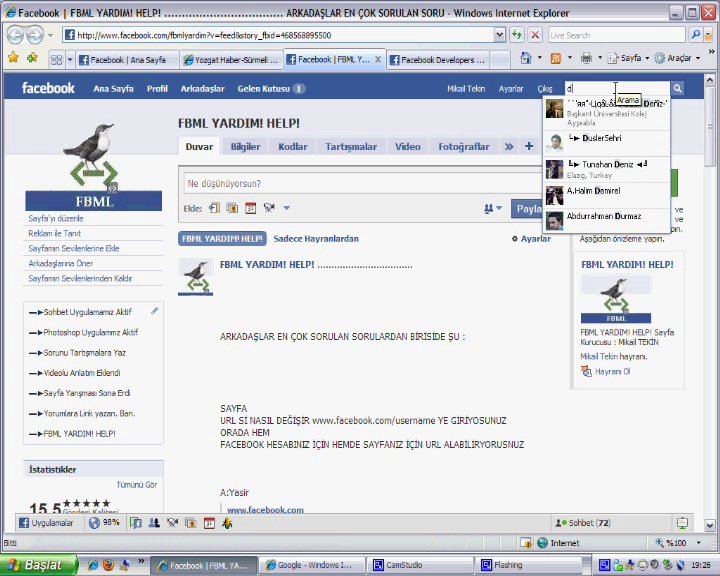The image size is (720, 576).
Task: Click the Windows Başlat start button
Action: tap(39, 565)
